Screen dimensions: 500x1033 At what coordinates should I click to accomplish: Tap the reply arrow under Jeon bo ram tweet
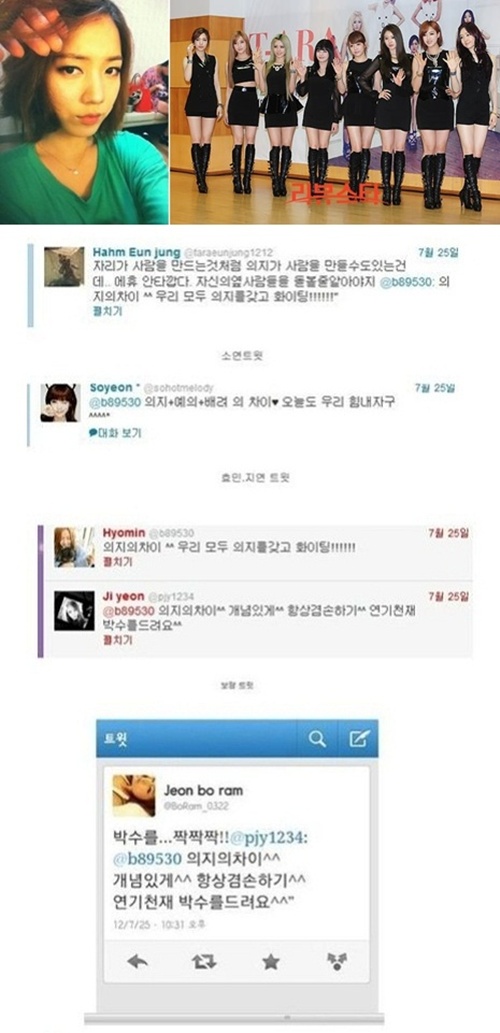[136, 962]
